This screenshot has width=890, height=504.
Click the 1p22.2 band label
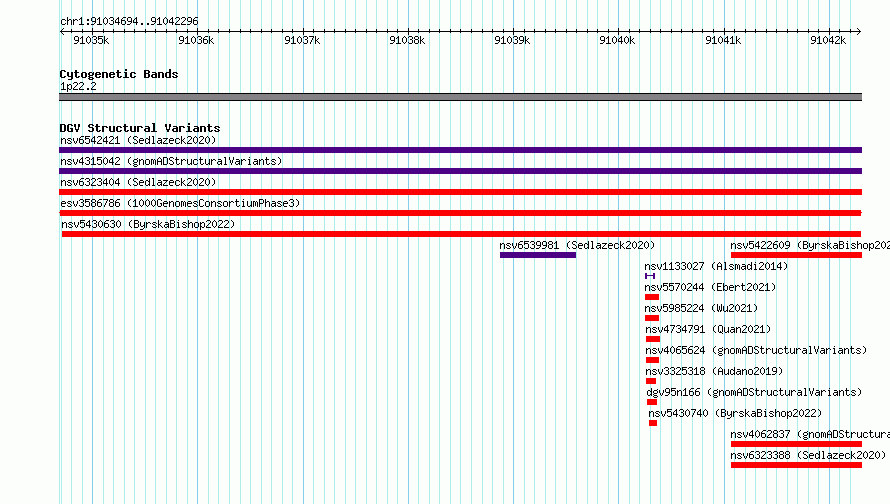[78, 86]
